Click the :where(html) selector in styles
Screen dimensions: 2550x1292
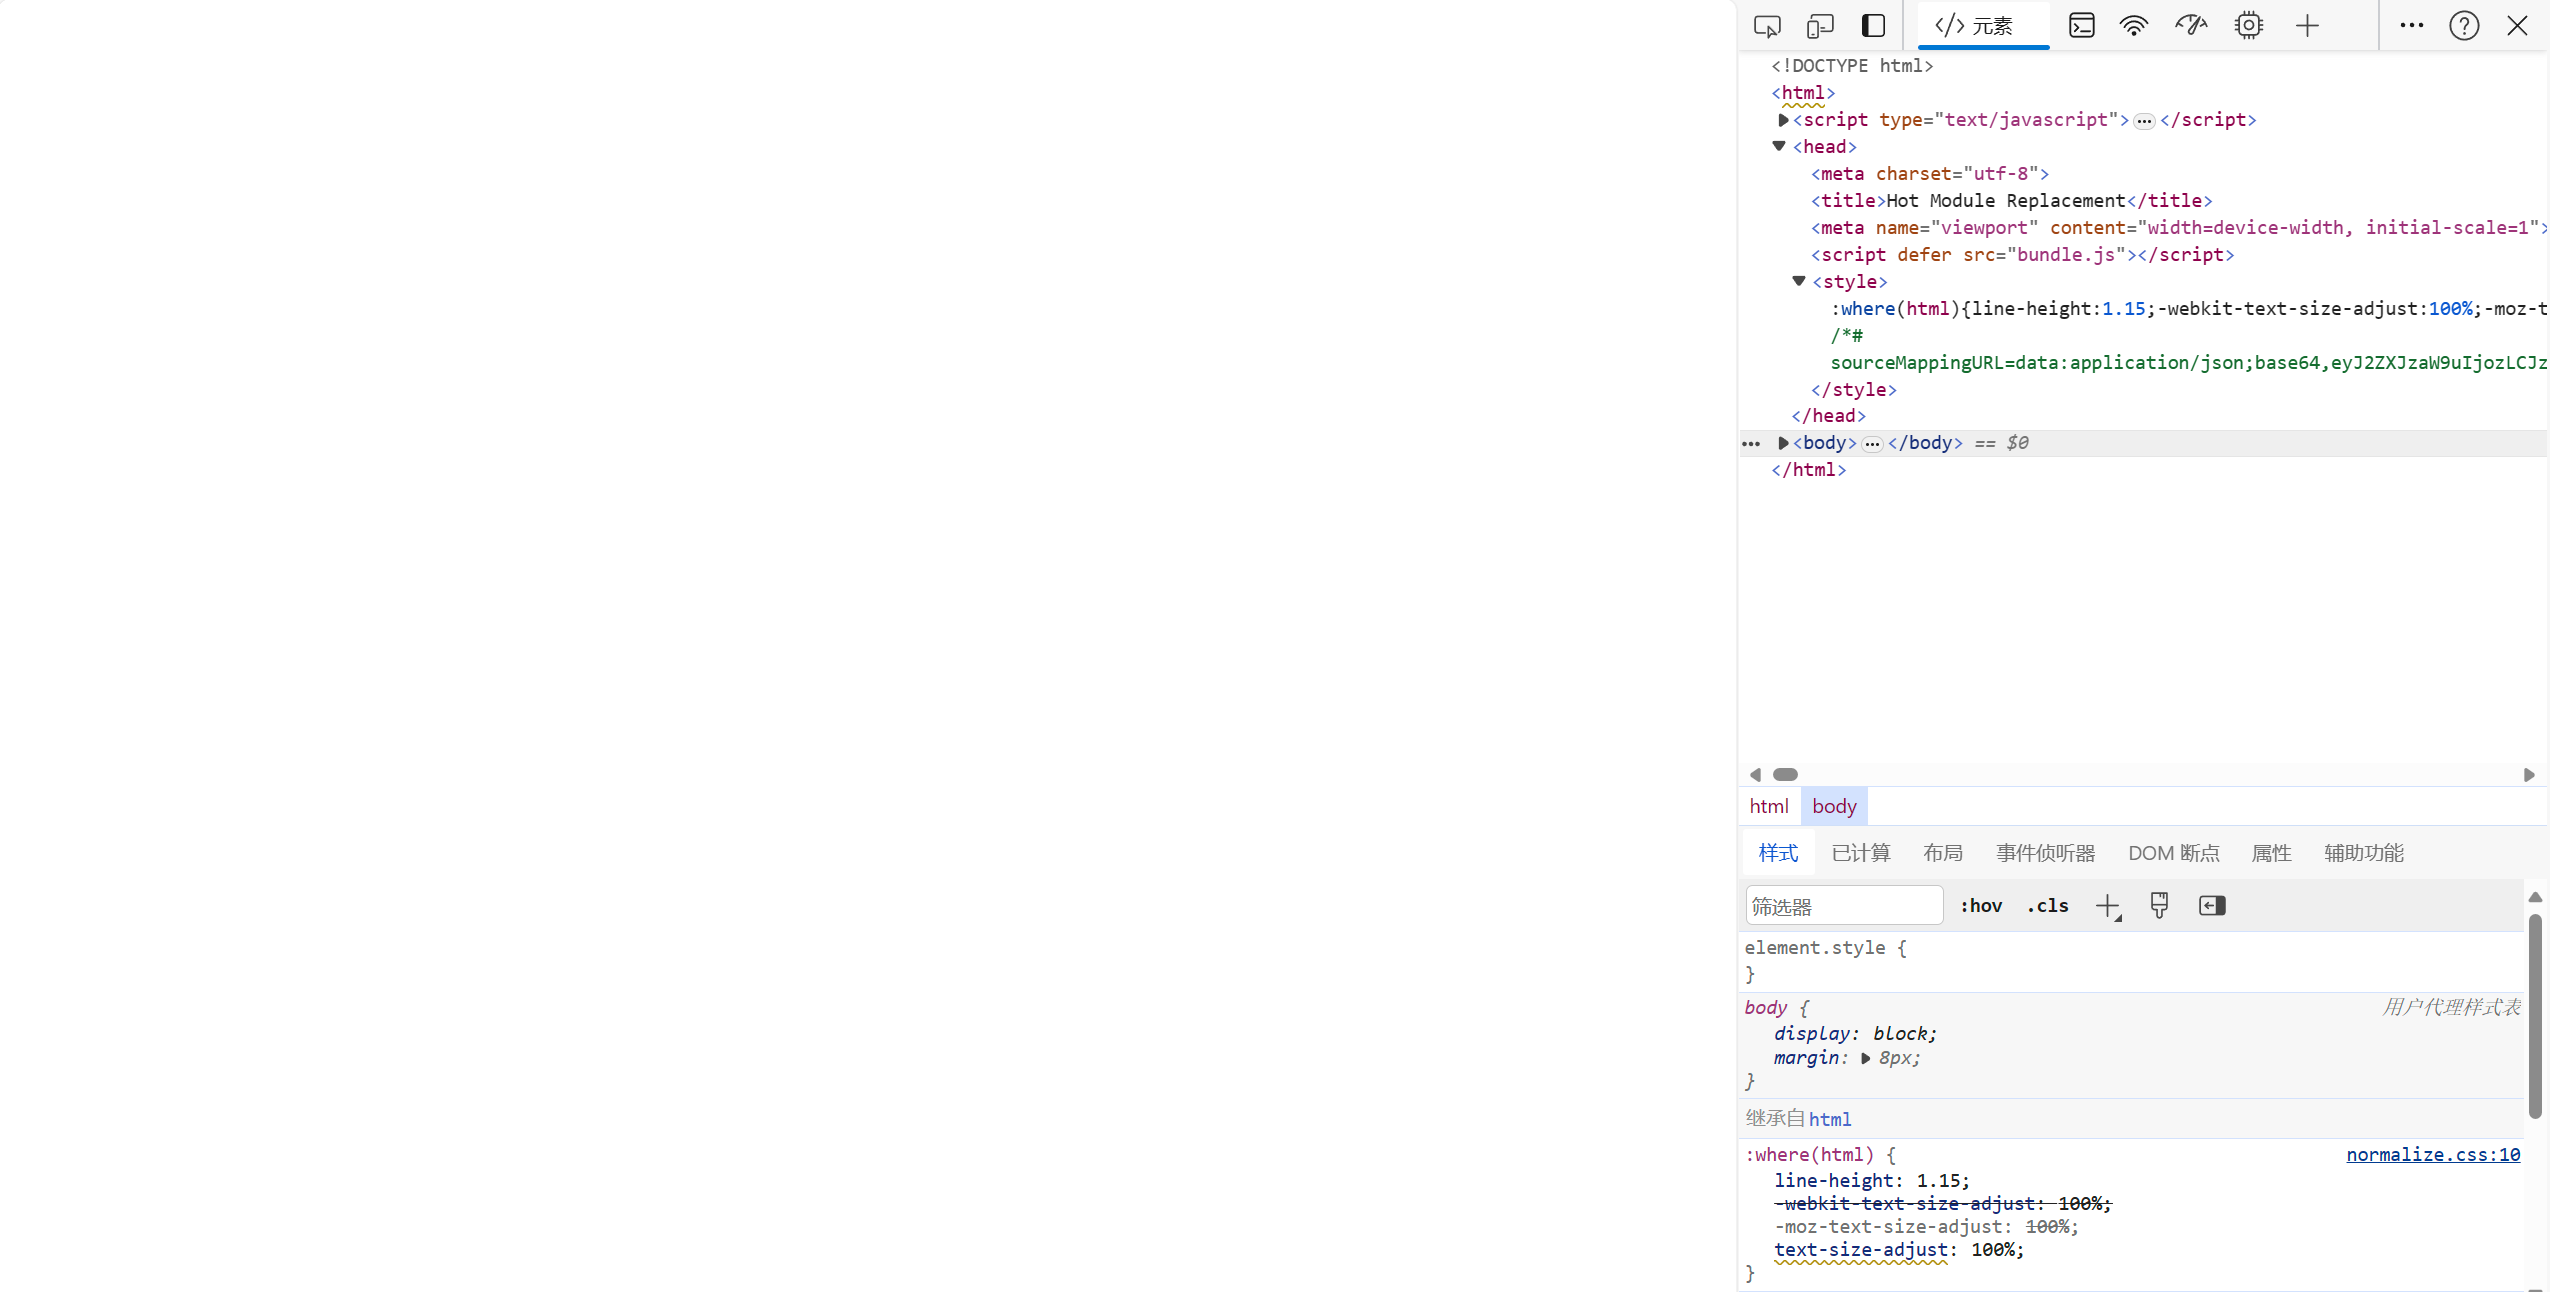pos(1810,1155)
